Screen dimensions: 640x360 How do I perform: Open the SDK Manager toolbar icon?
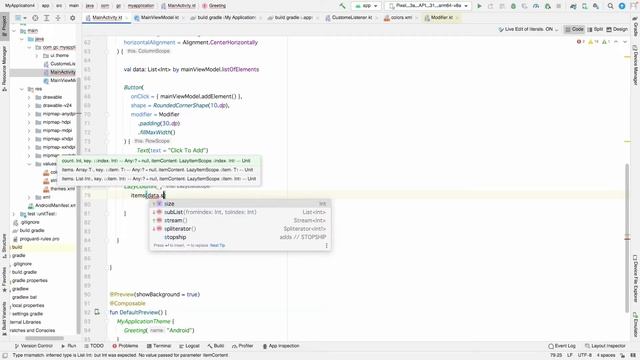tap(596, 6)
